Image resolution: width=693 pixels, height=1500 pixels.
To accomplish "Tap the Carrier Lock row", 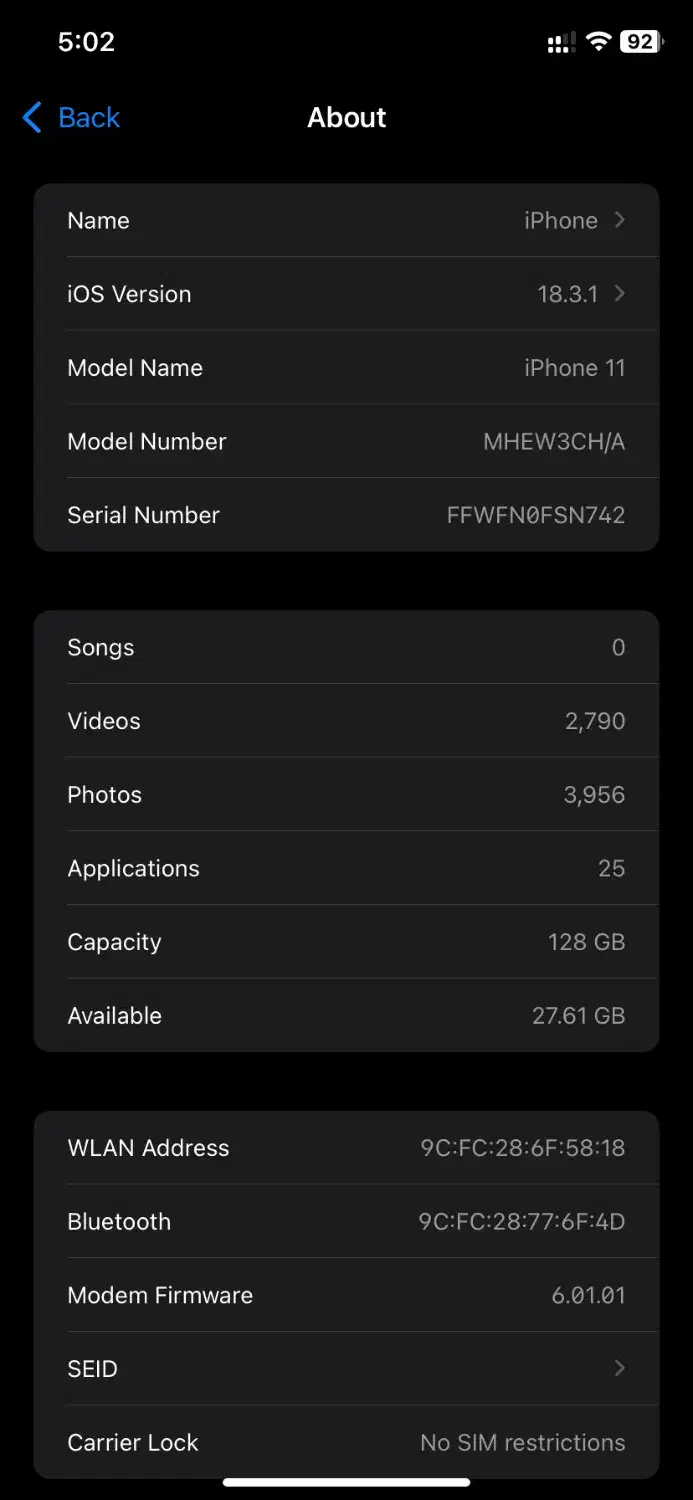I will coord(346,1442).
